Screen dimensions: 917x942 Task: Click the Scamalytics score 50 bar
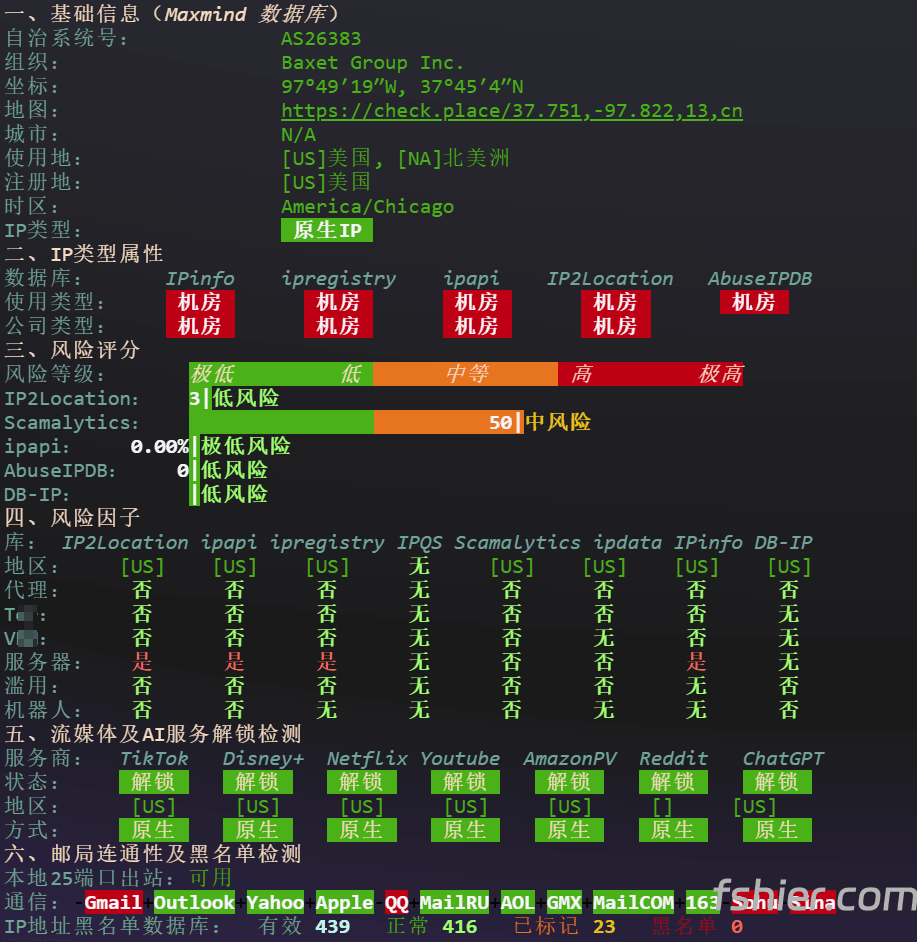[x=356, y=422]
